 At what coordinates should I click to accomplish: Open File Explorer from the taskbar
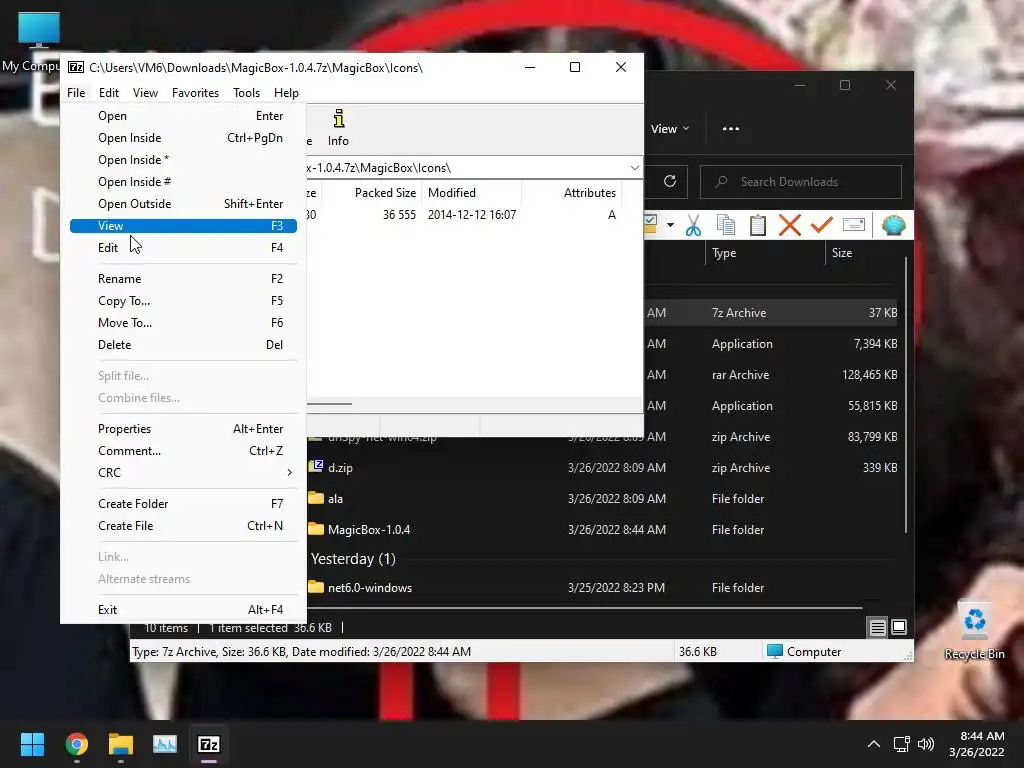[121, 744]
